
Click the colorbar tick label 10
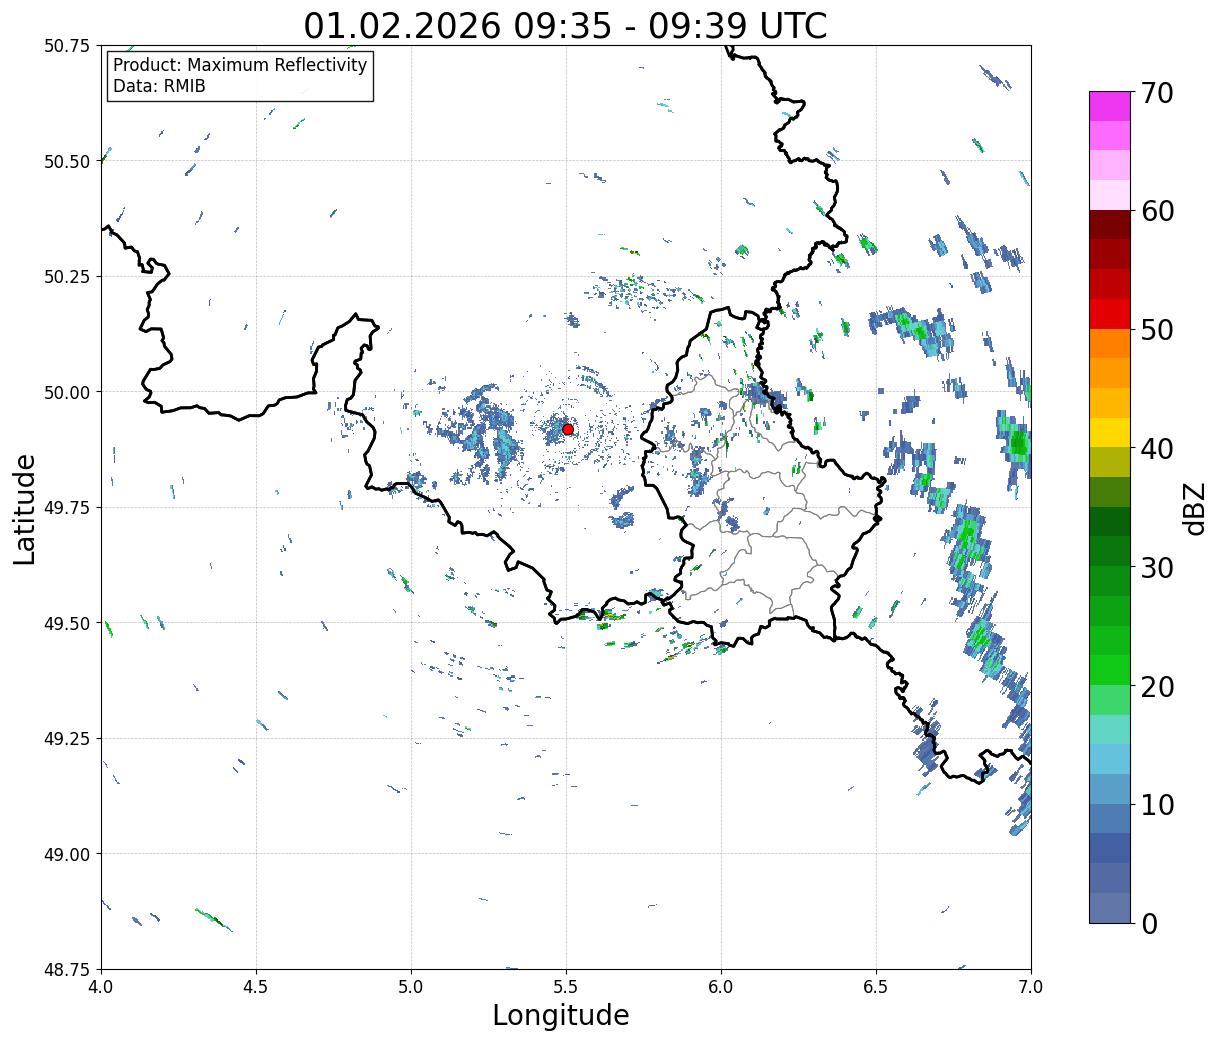click(x=1155, y=805)
